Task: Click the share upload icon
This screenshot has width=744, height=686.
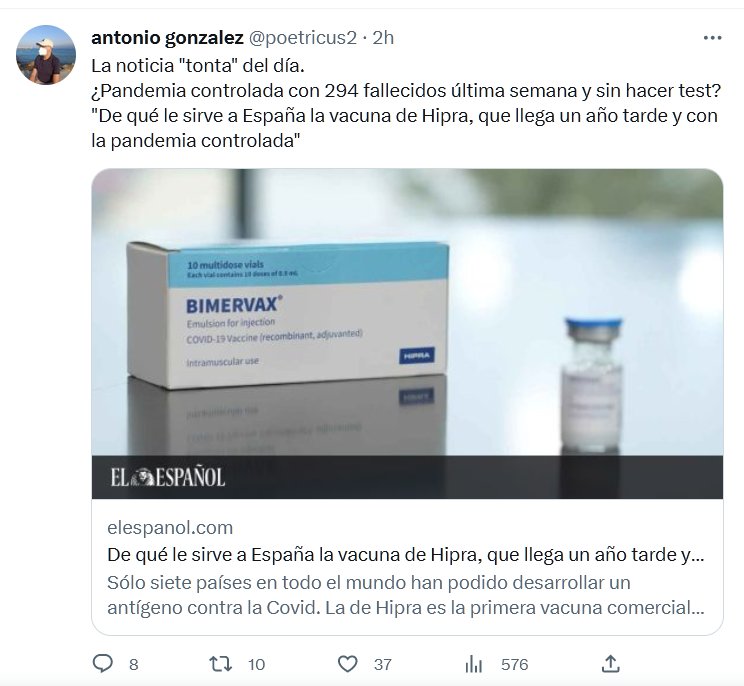Action: (610, 663)
